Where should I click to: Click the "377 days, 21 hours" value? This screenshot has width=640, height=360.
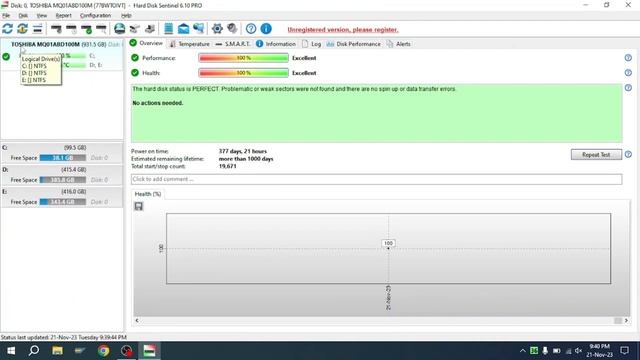coord(242,151)
